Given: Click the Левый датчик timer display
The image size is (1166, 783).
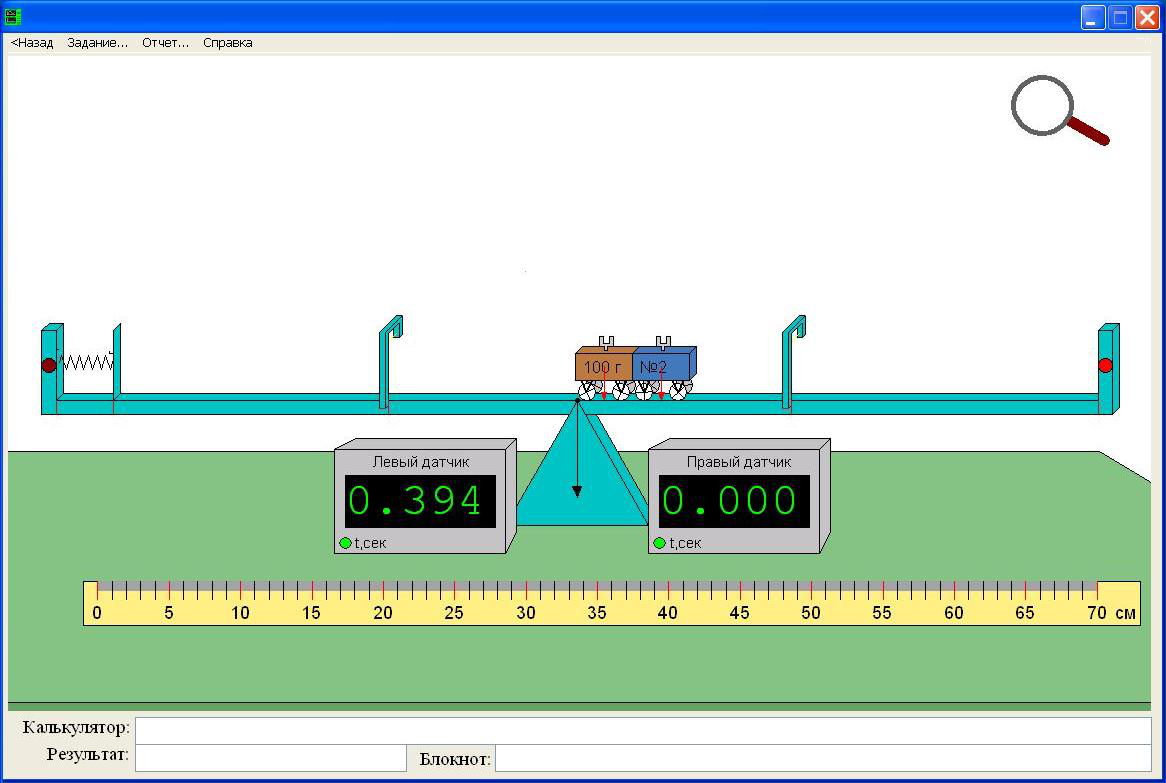Looking at the screenshot, I should pyautogui.click(x=420, y=501).
